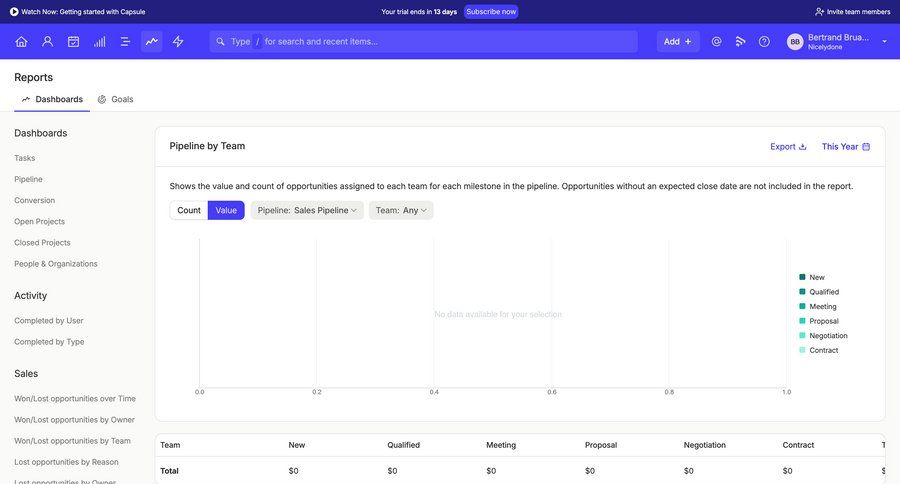Viewport: 900px width, 484px height.
Task: Switch to the Goals tab
Action: (116, 99)
